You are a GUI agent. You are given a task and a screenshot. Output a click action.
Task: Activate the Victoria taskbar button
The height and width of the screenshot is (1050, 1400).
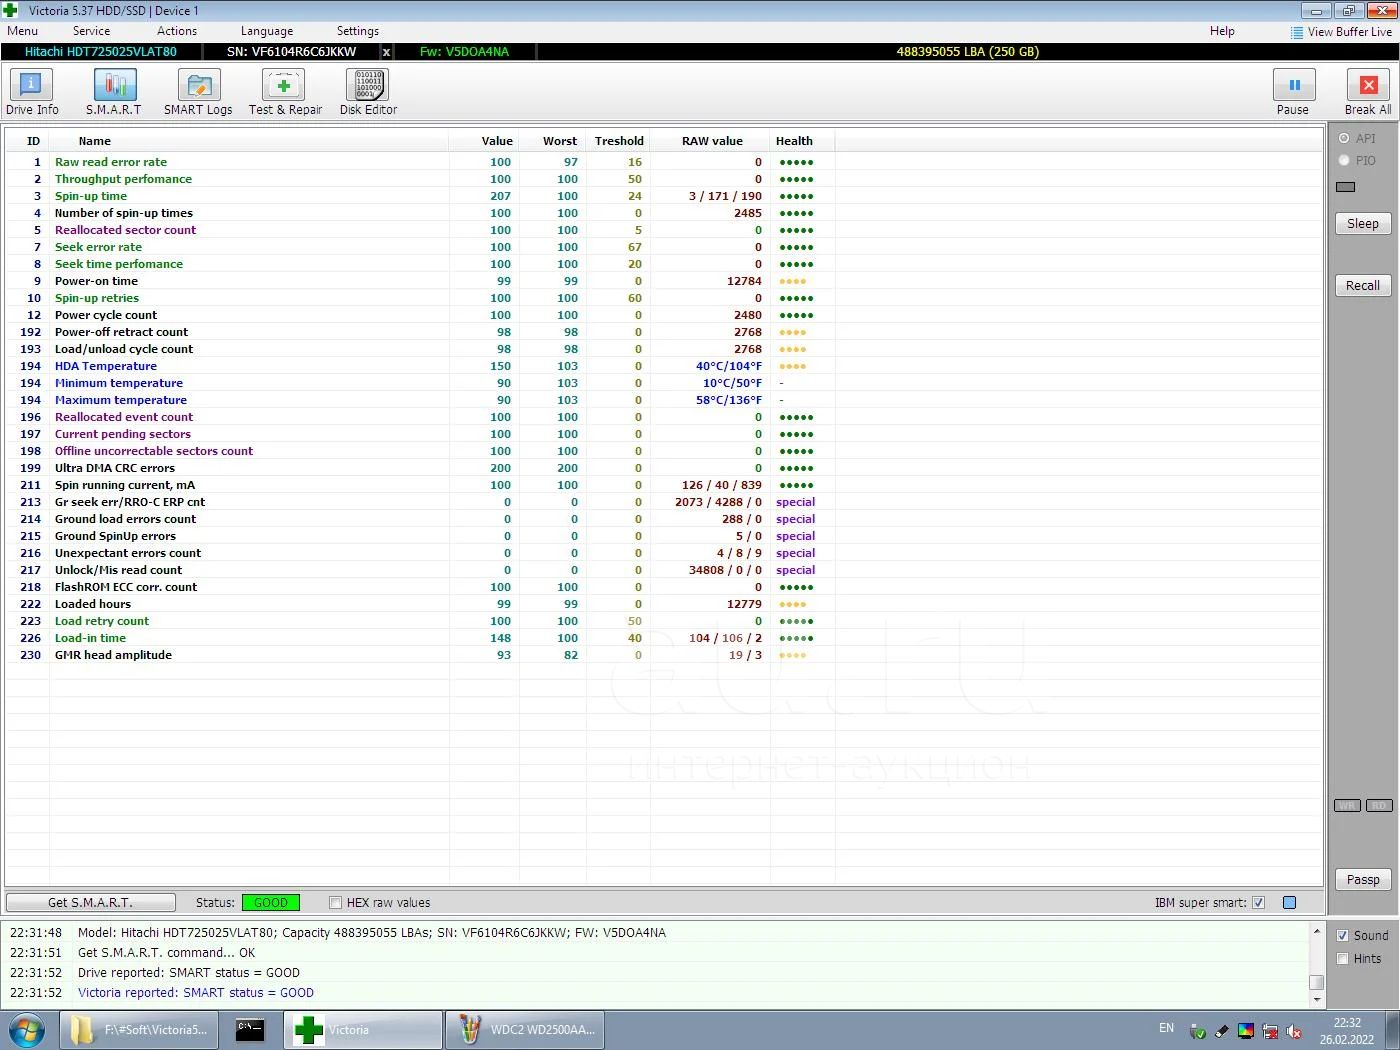[363, 1030]
